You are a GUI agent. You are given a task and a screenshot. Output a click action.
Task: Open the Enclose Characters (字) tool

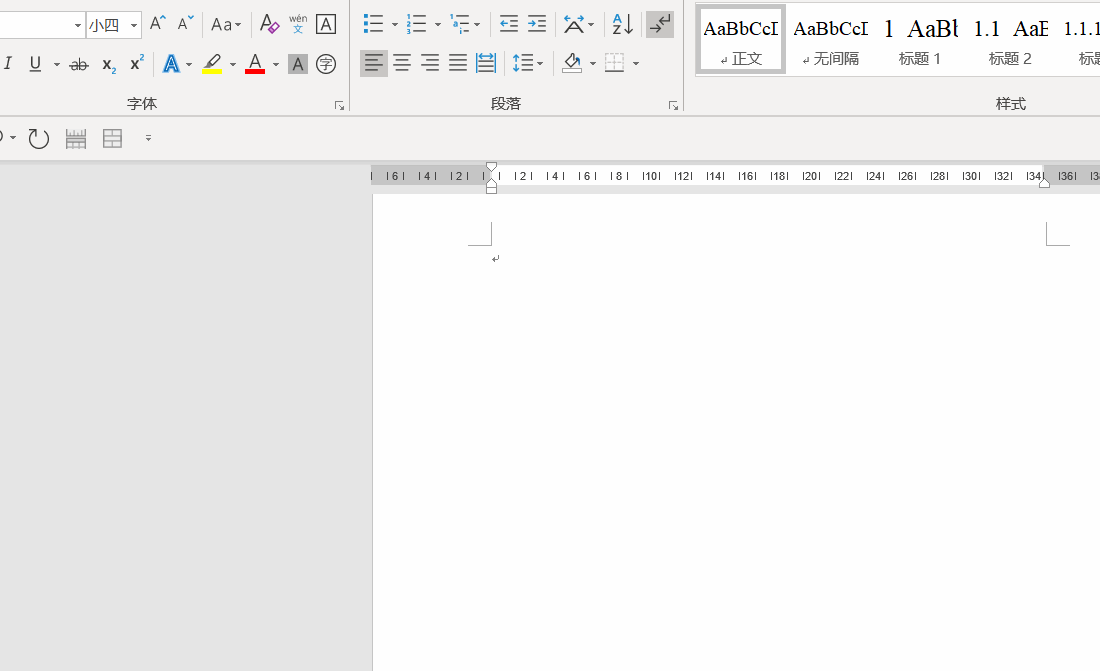coord(326,65)
